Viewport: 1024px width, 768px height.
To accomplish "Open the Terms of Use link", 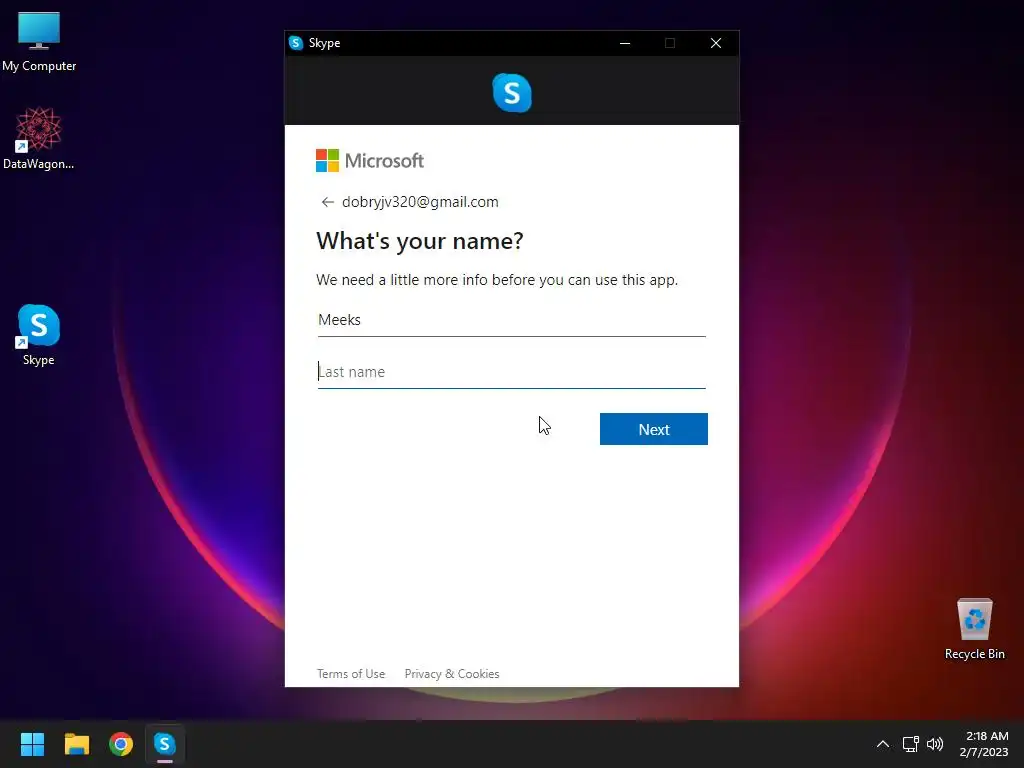I will coord(351,674).
